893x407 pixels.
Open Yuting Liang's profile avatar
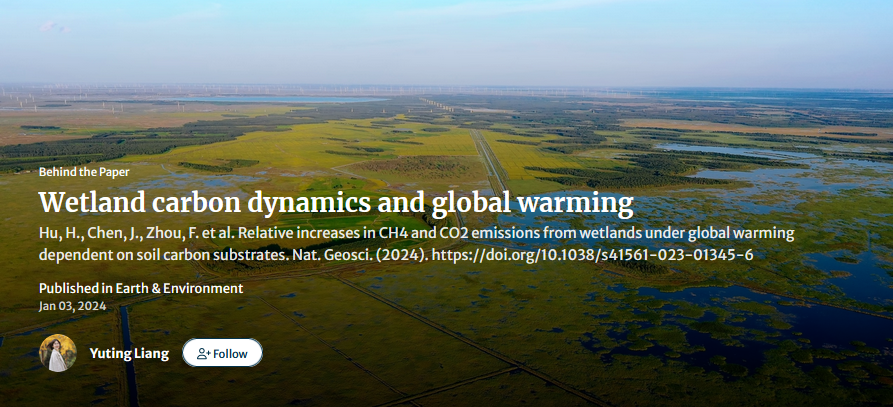click(x=58, y=353)
